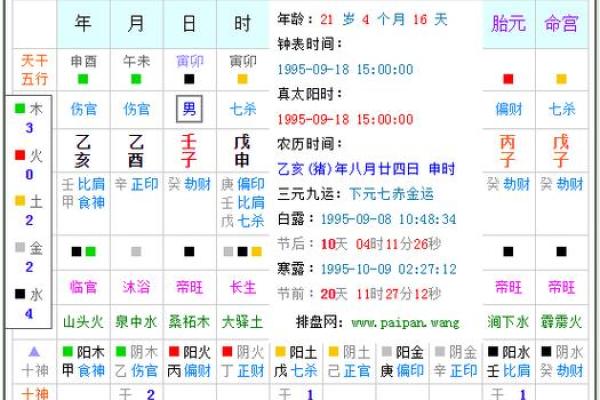The height and width of the screenshot is (400, 600).
Task: Click the red square under 胎元 header
Action: tap(508, 79)
